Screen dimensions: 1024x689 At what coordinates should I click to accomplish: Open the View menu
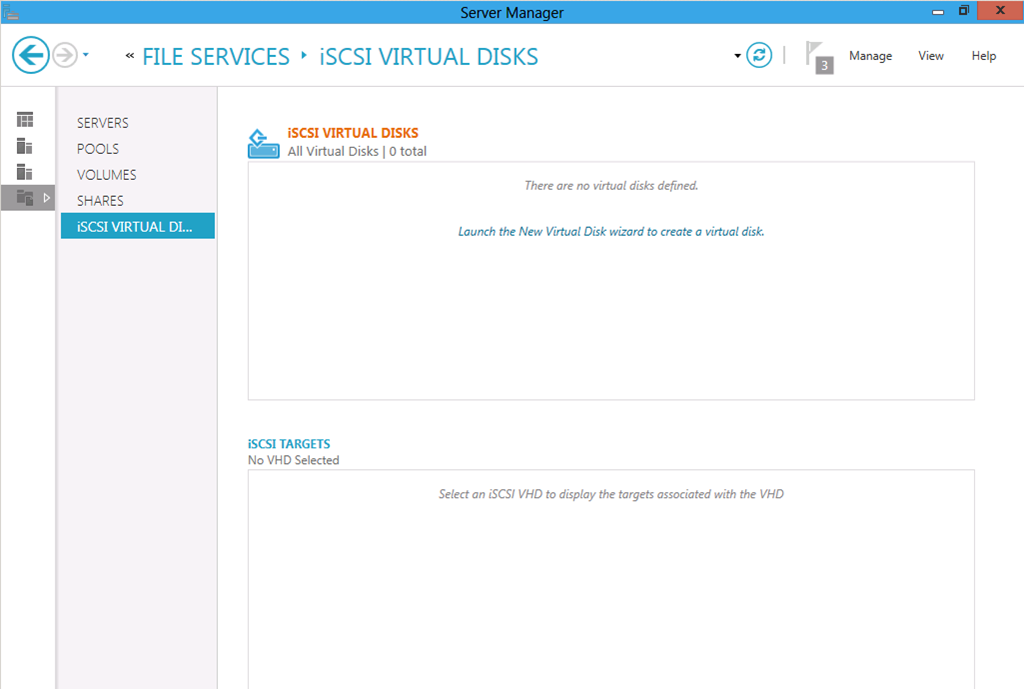point(931,56)
